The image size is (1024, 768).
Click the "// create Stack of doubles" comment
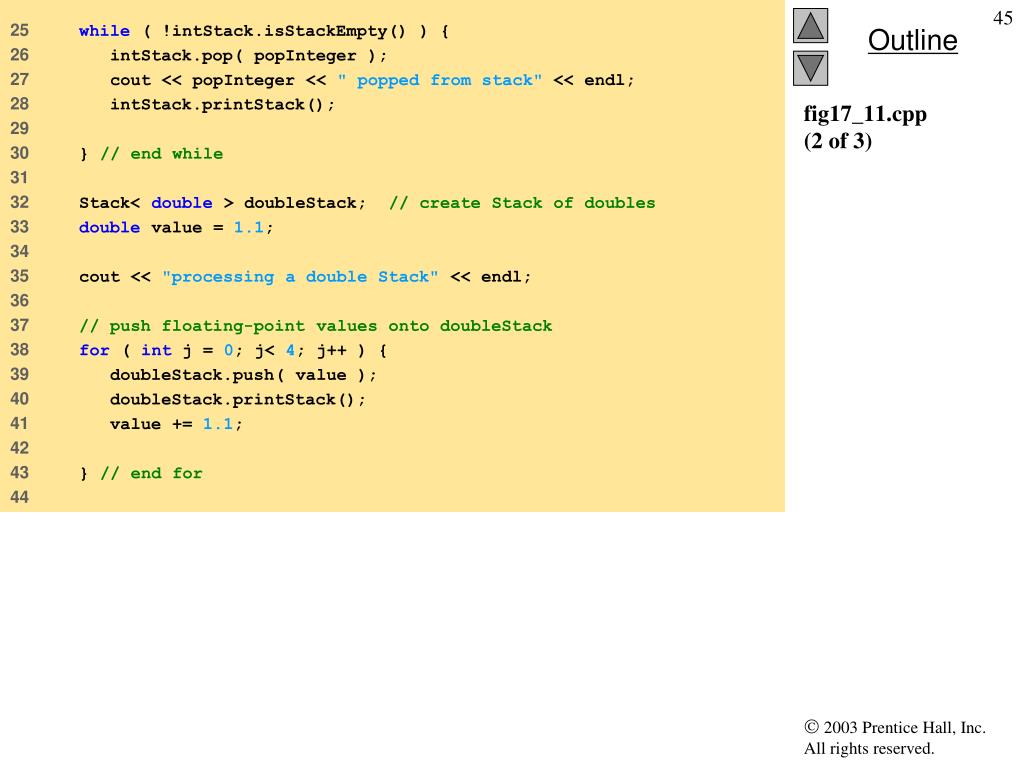coord(522,203)
